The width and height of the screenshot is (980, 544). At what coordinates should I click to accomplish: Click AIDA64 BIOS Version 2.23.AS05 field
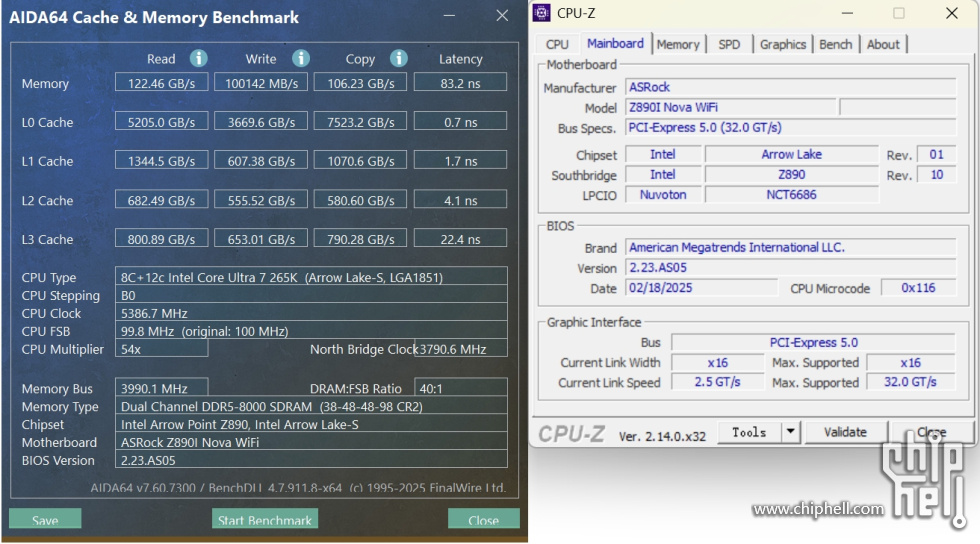pos(311,460)
